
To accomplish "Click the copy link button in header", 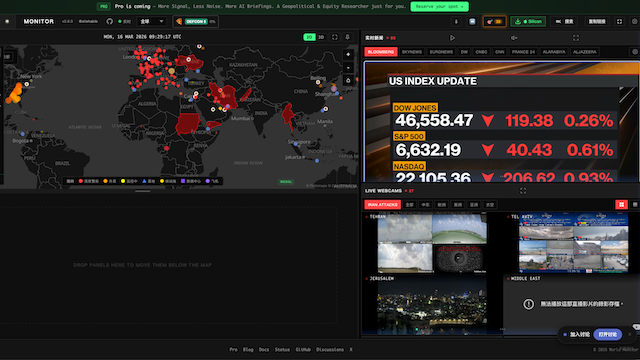I will [597, 22].
